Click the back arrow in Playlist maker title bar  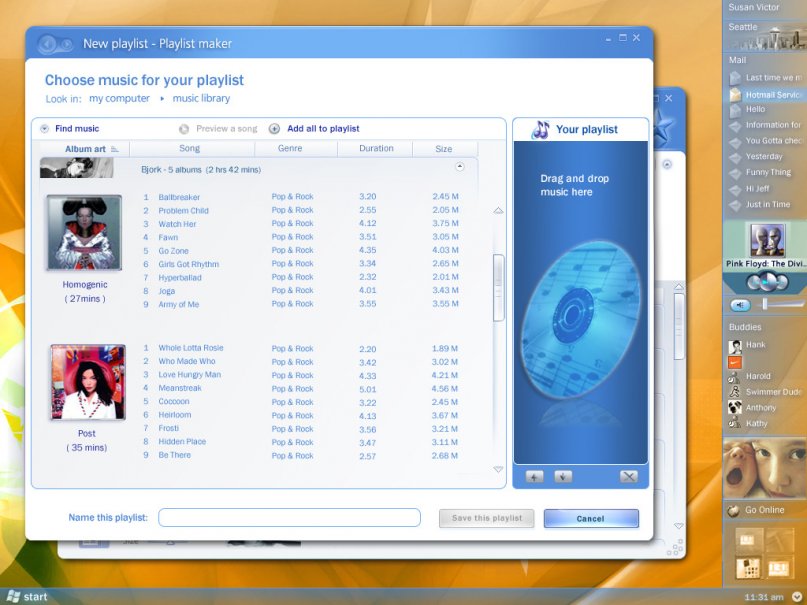48,44
